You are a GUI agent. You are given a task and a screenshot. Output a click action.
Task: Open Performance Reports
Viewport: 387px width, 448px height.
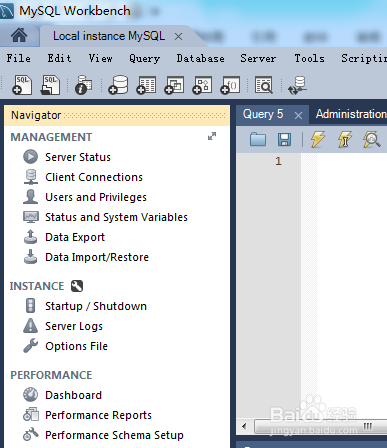pyautogui.click(x=98, y=415)
